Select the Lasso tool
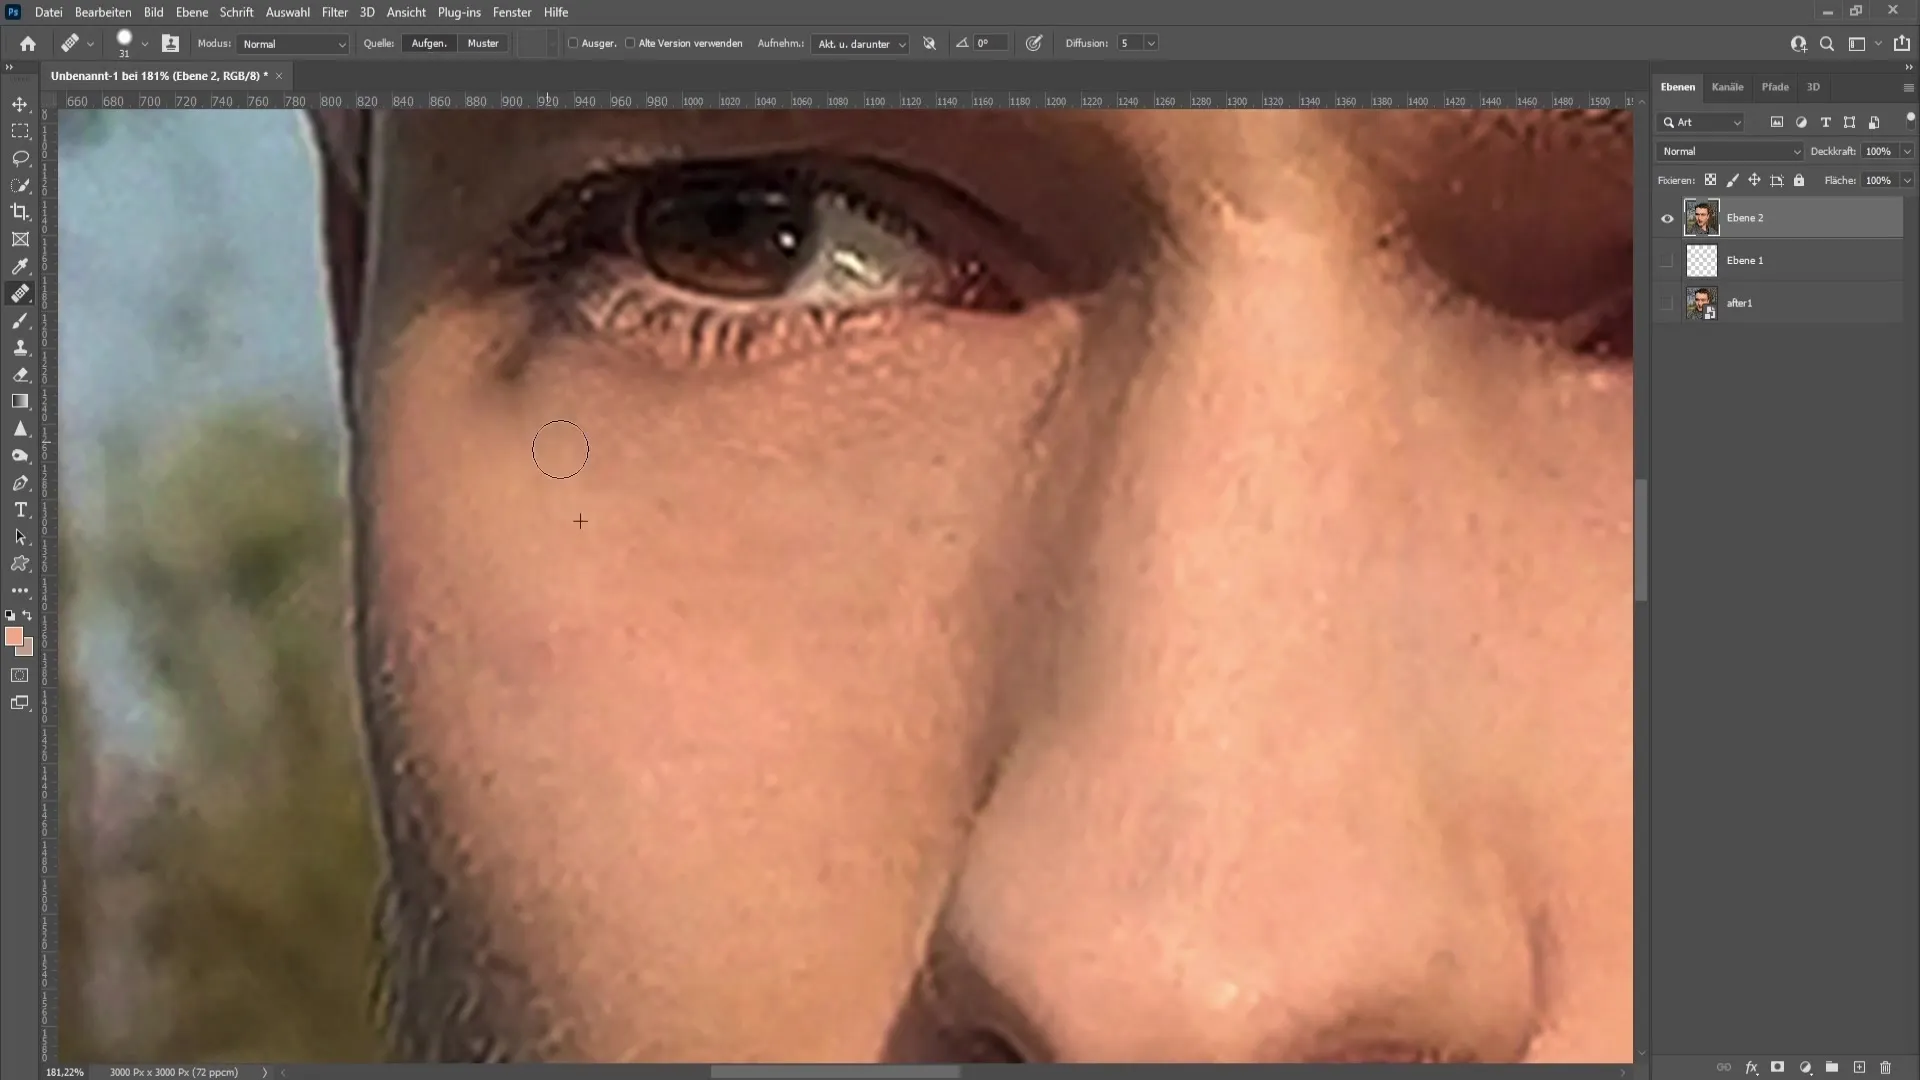Viewport: 1920px width, 1080px height. (x=20, y=156)
